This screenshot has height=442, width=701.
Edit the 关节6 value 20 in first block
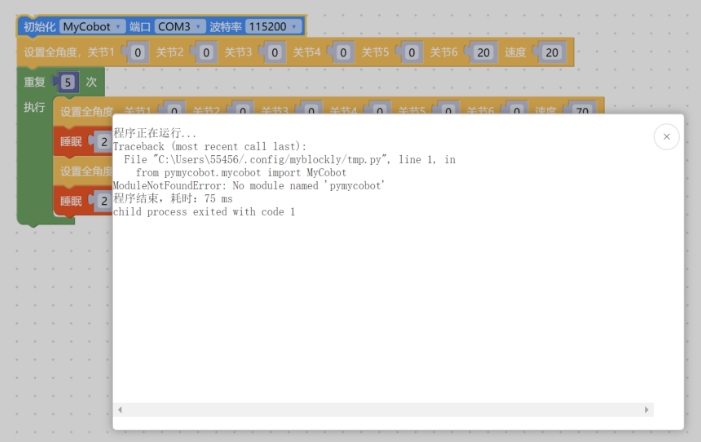tap(483, 53)
